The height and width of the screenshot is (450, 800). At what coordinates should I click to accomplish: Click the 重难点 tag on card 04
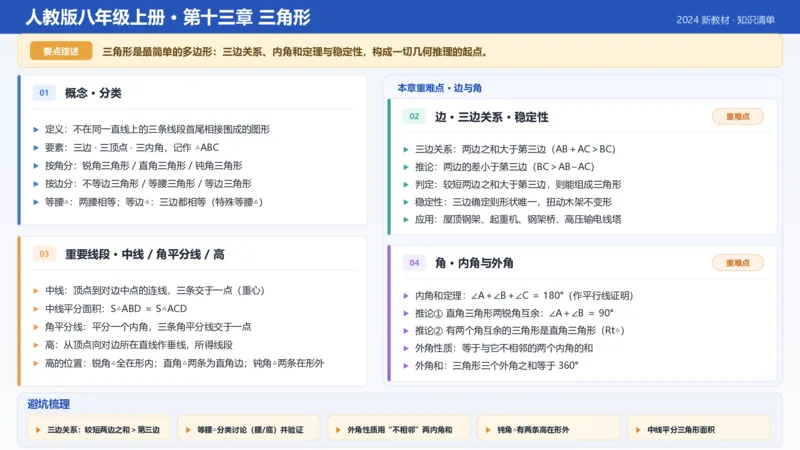click(x=738, y=263)
